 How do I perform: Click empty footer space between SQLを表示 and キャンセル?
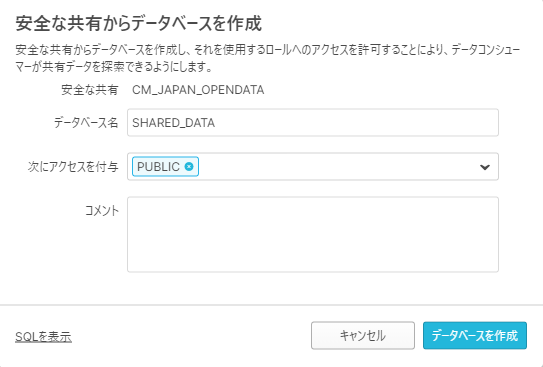click(191, 336)
